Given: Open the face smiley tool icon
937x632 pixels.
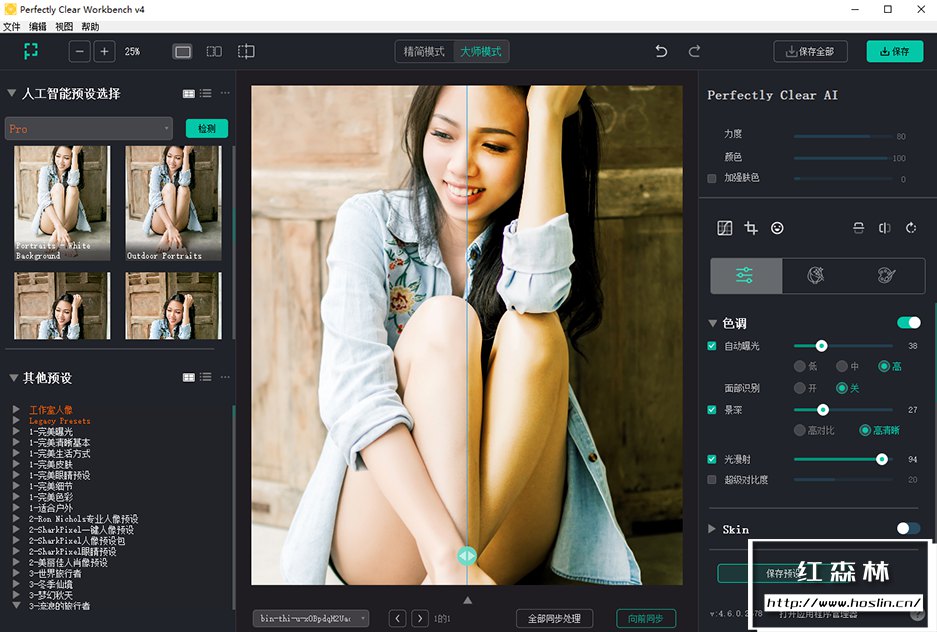Looking at the screenshot, I should 777,228.
